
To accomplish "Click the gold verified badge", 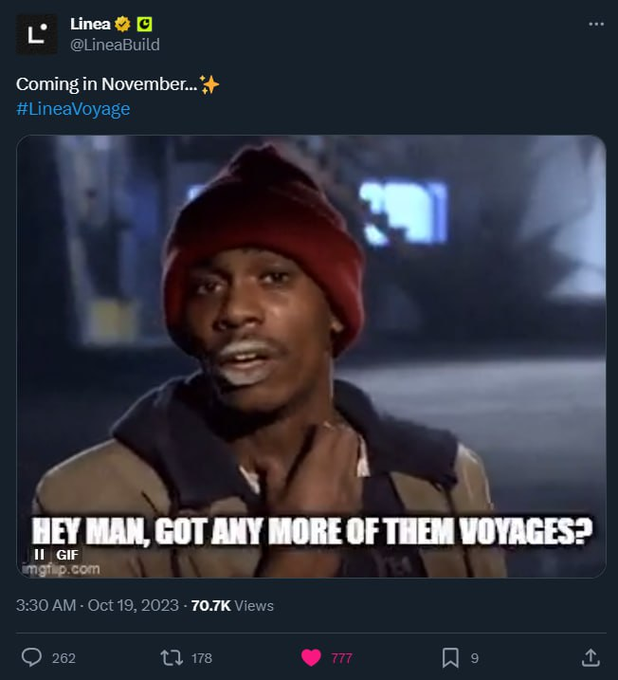I will click(123, 24).
